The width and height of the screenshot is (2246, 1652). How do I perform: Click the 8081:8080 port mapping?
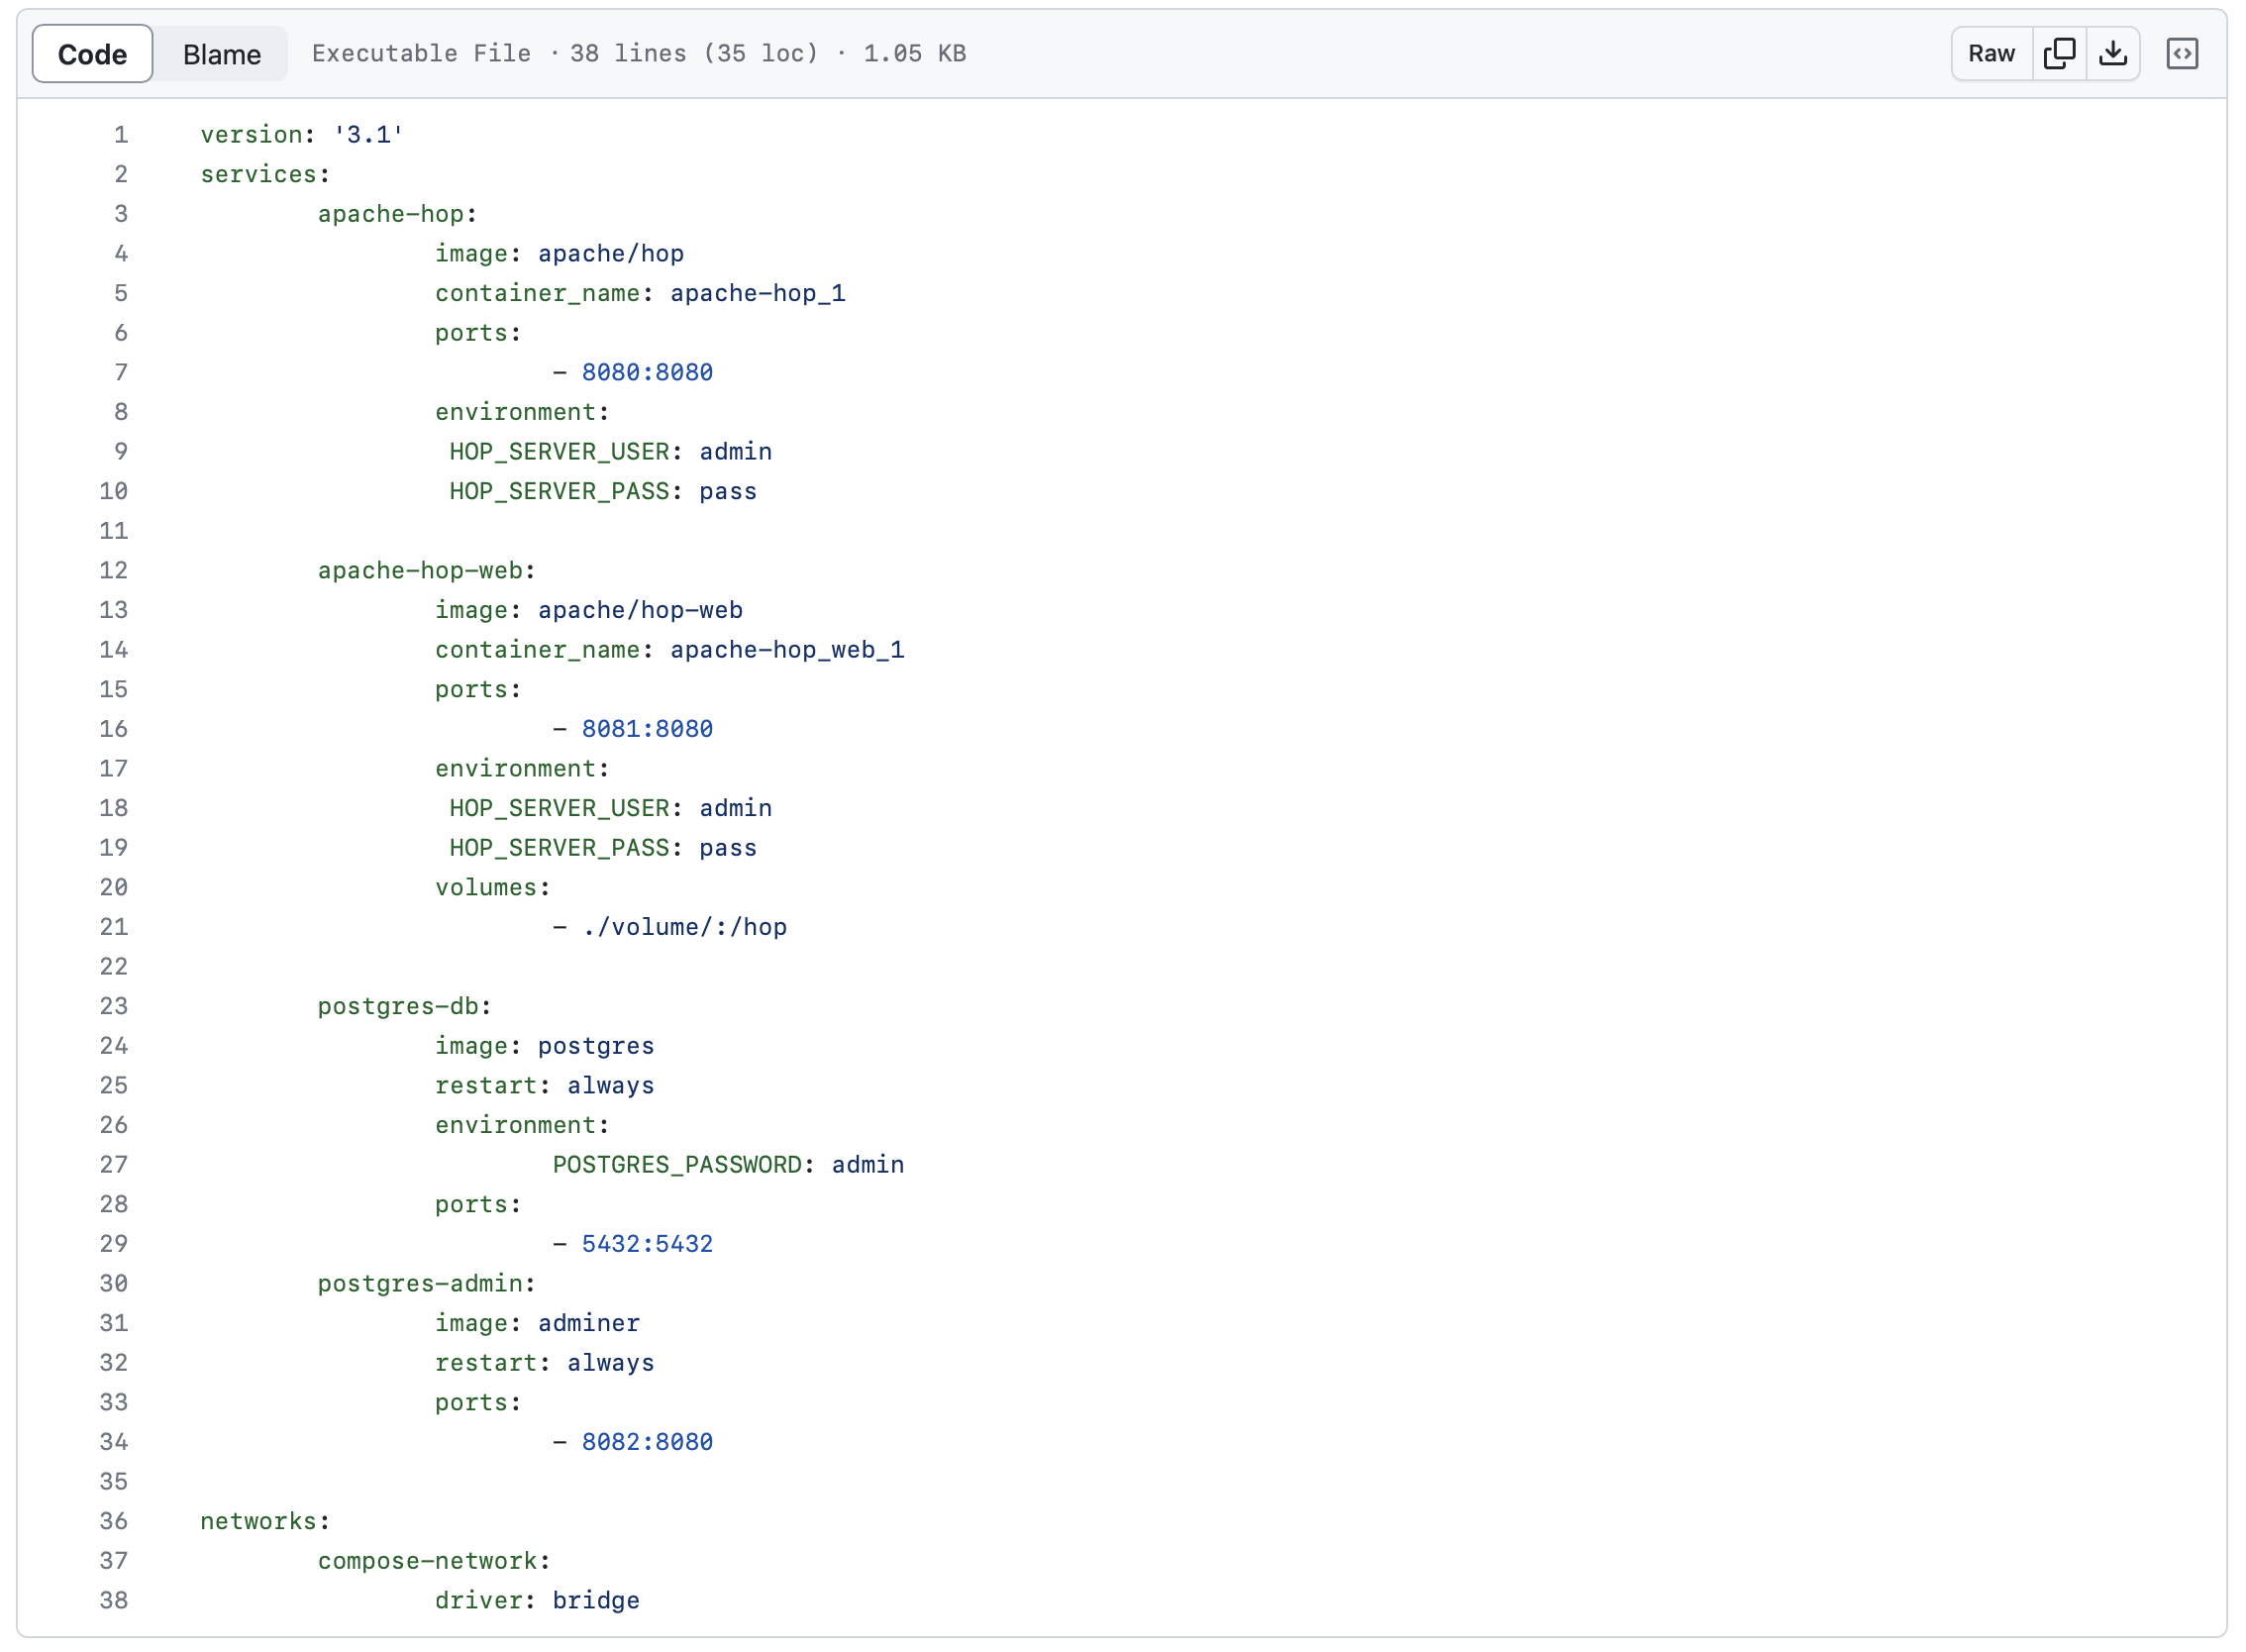pos(647,728)
